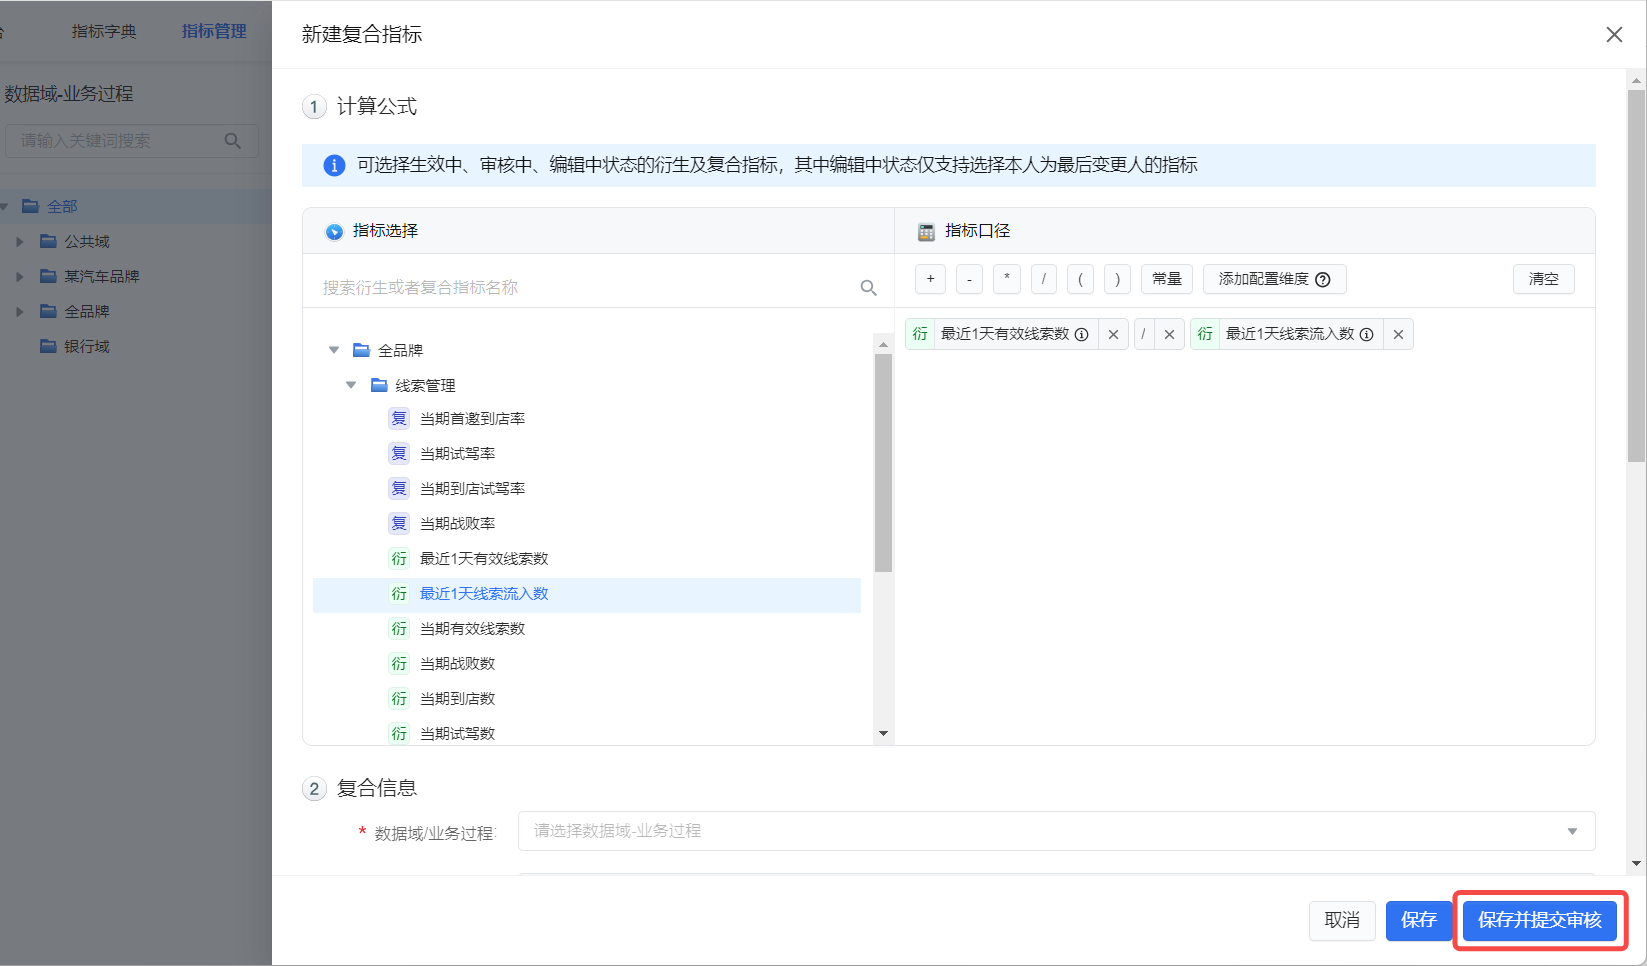The width and height of the screenshot is (1647, 966).
Task: Insert a left parenthesis
Action: [1080, 279]
